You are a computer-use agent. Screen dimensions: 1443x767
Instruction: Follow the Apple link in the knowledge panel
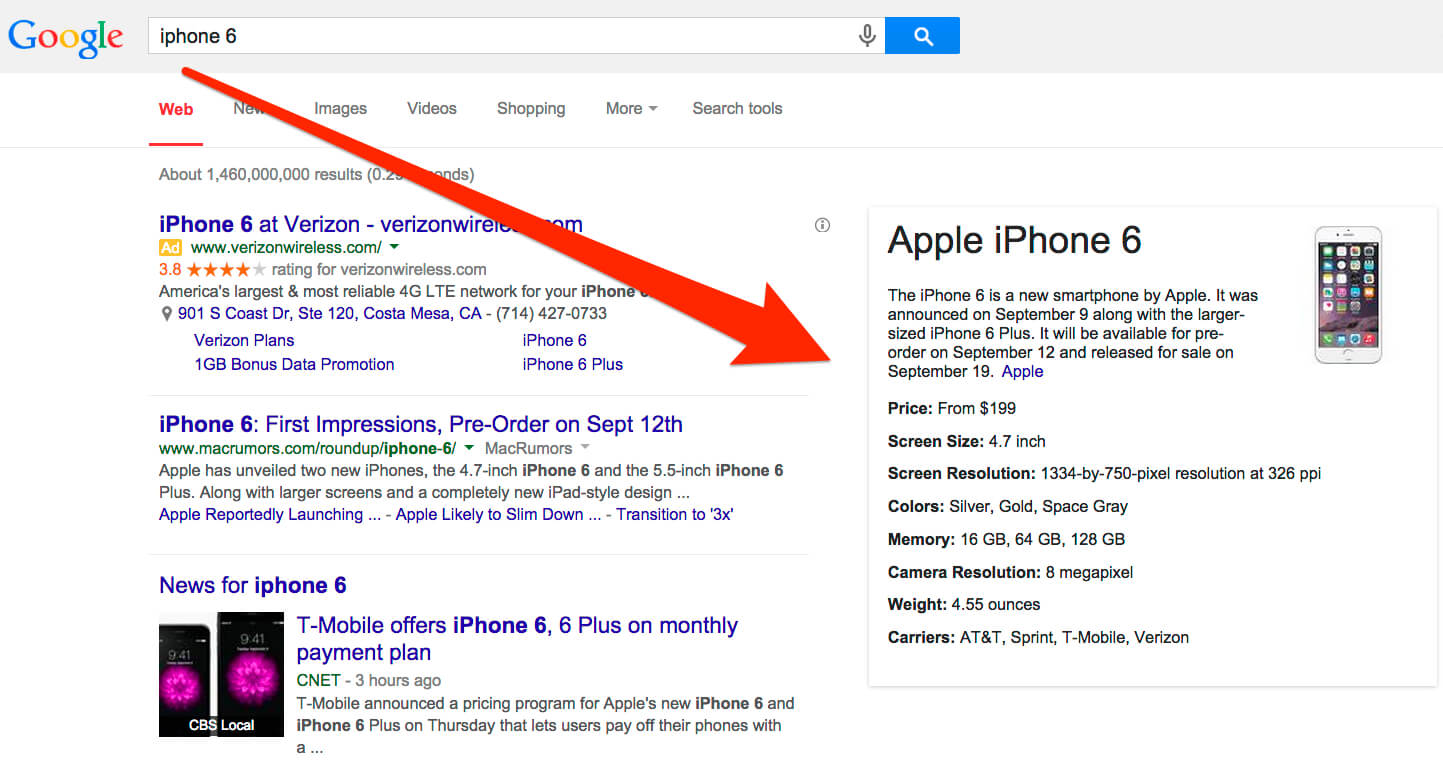(x=1023, y=371)
